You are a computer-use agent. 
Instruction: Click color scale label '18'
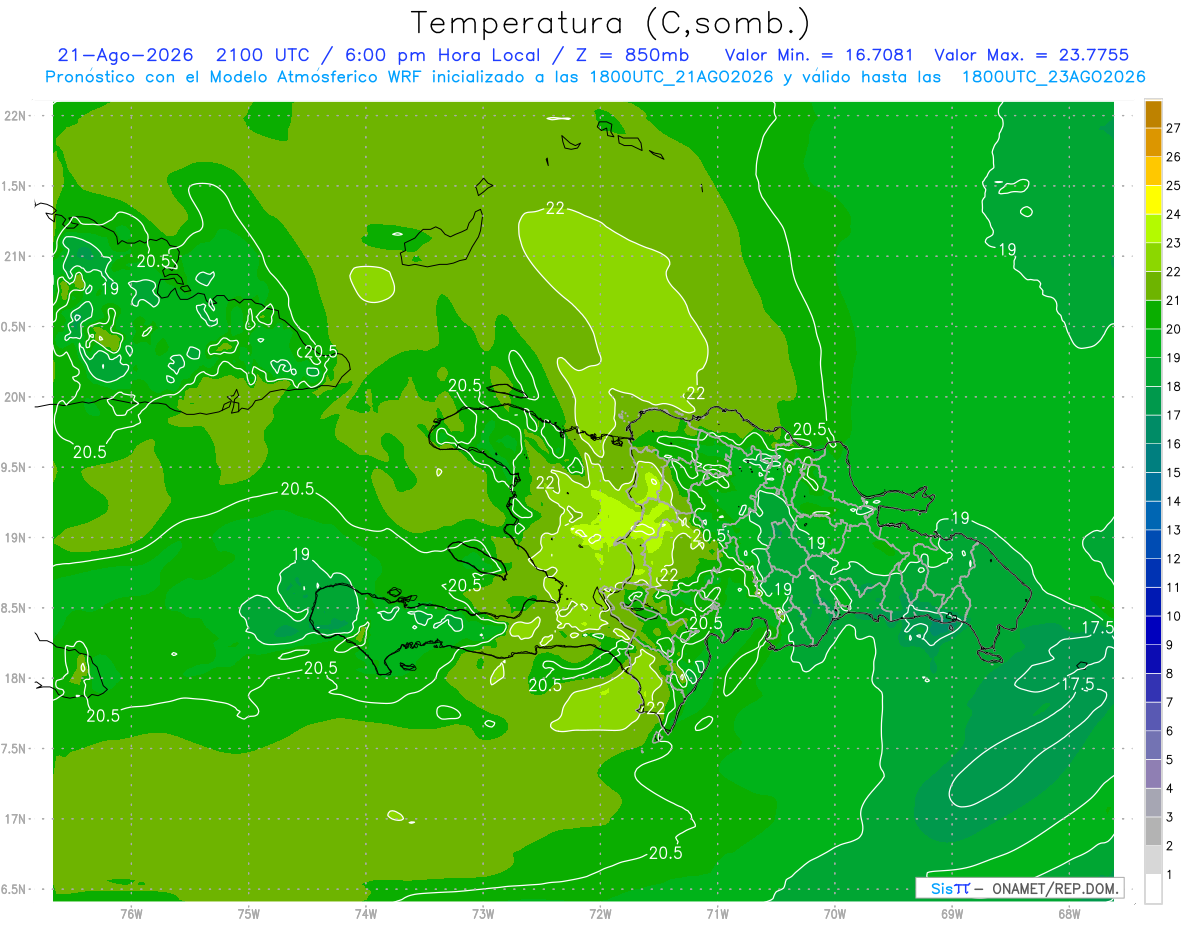(x=1173, y=387)
